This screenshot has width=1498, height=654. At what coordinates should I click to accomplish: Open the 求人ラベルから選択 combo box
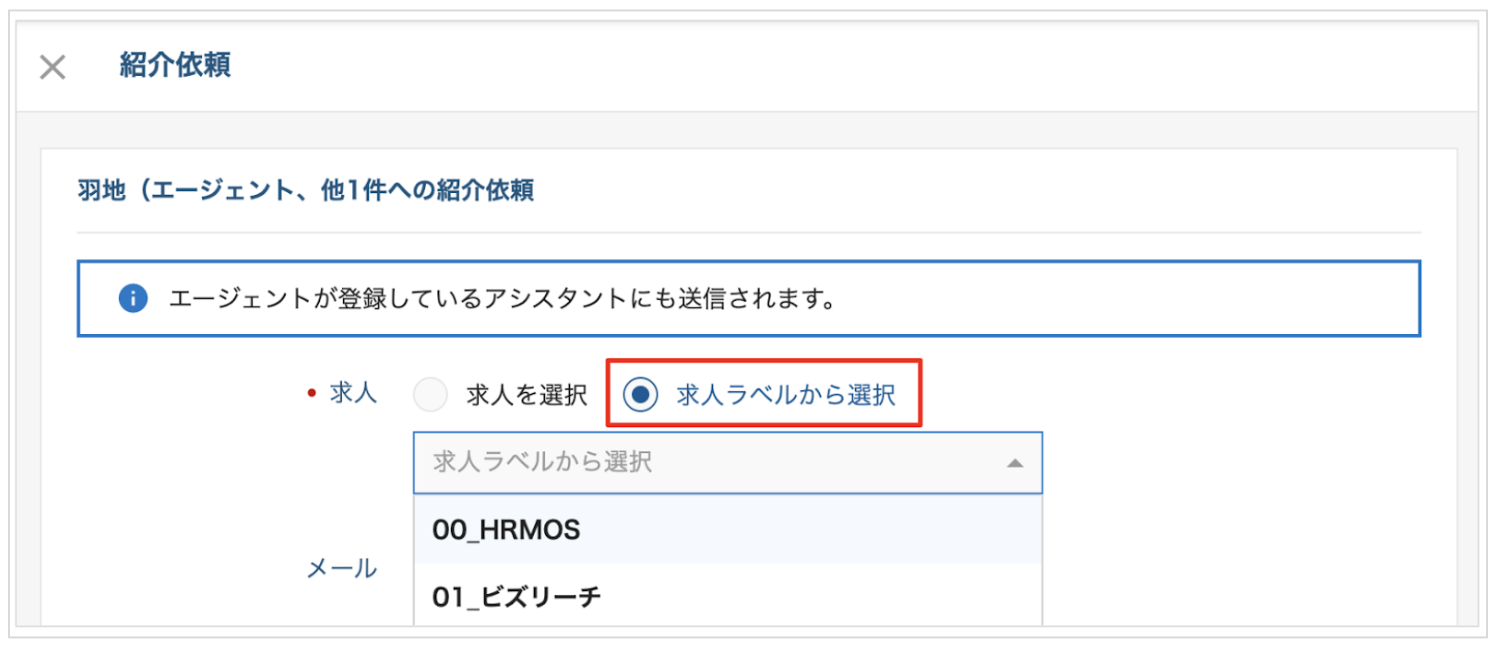point(728,462)
